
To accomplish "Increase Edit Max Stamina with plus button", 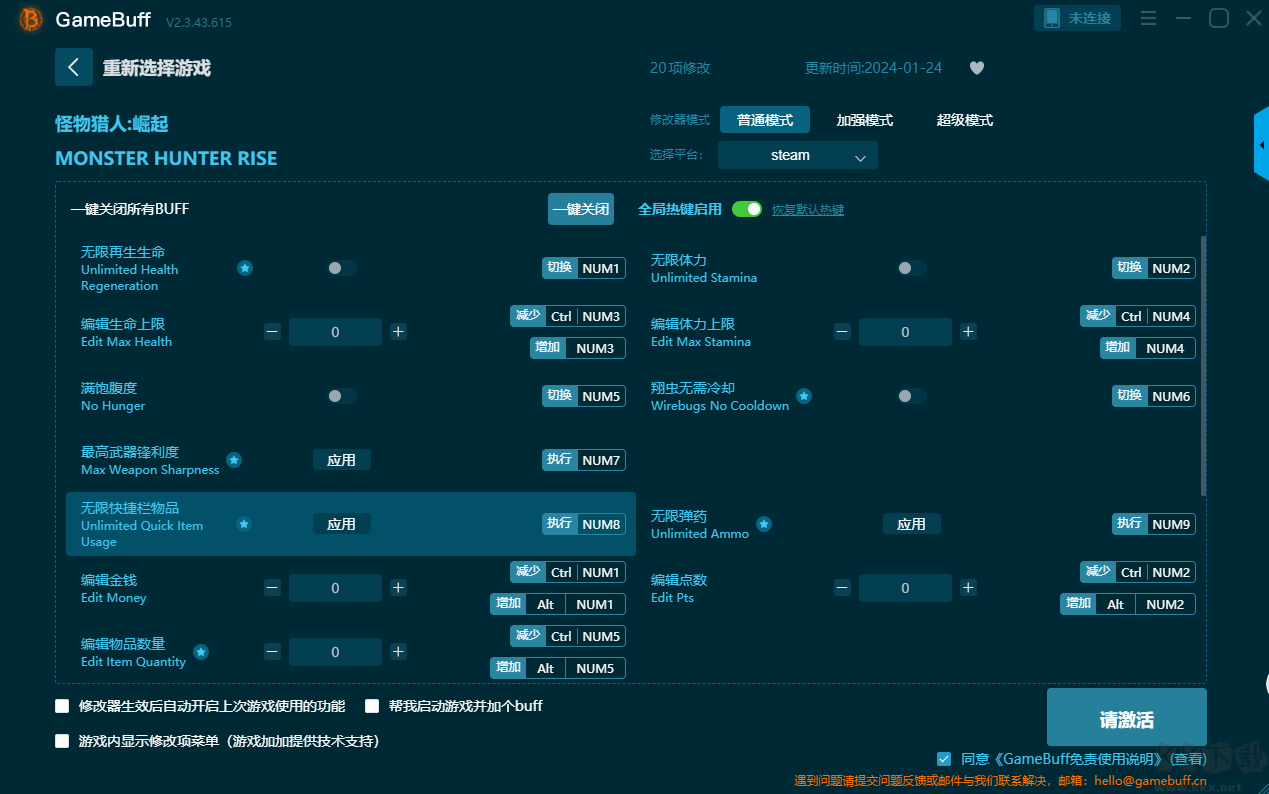I will pyautogui.click(x=968, y=332).
